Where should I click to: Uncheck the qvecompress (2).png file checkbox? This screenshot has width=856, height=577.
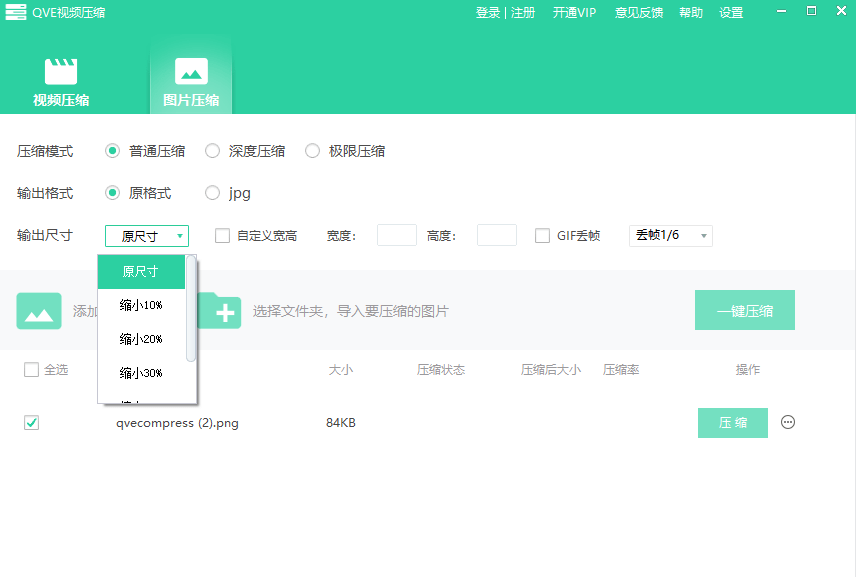tap(31, 423)
